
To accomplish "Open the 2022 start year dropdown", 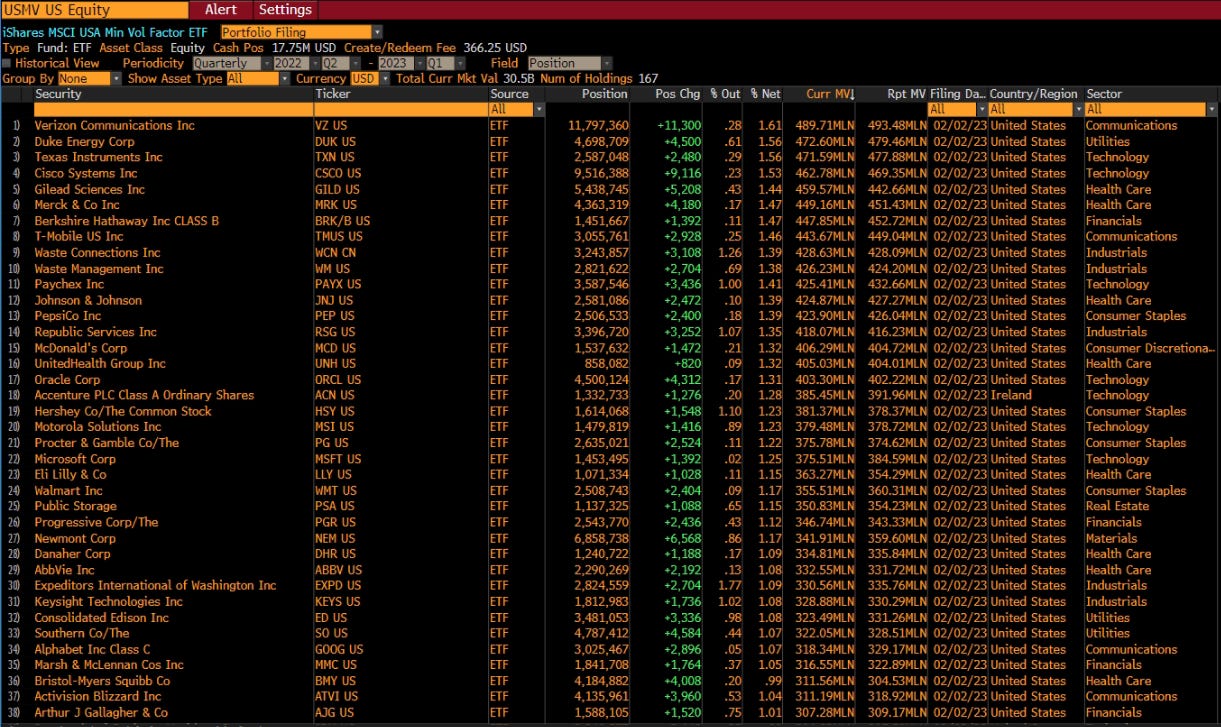I will pyautogui.click(x=298, y=63).
